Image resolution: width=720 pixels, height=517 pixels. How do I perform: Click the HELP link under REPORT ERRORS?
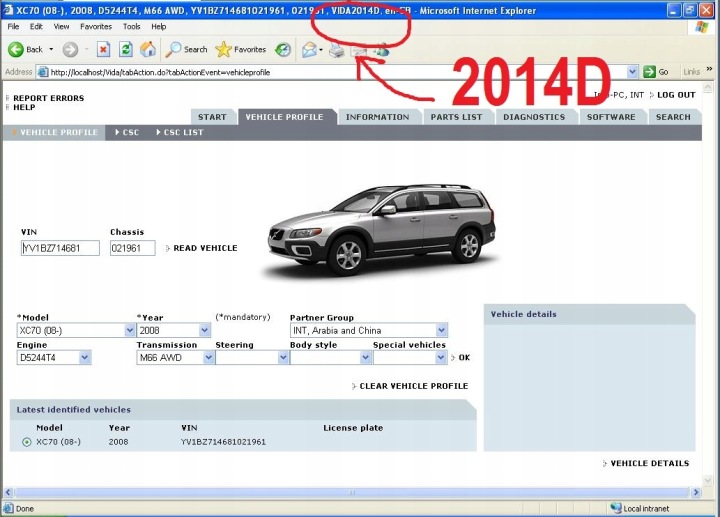(x=24, y=107)
